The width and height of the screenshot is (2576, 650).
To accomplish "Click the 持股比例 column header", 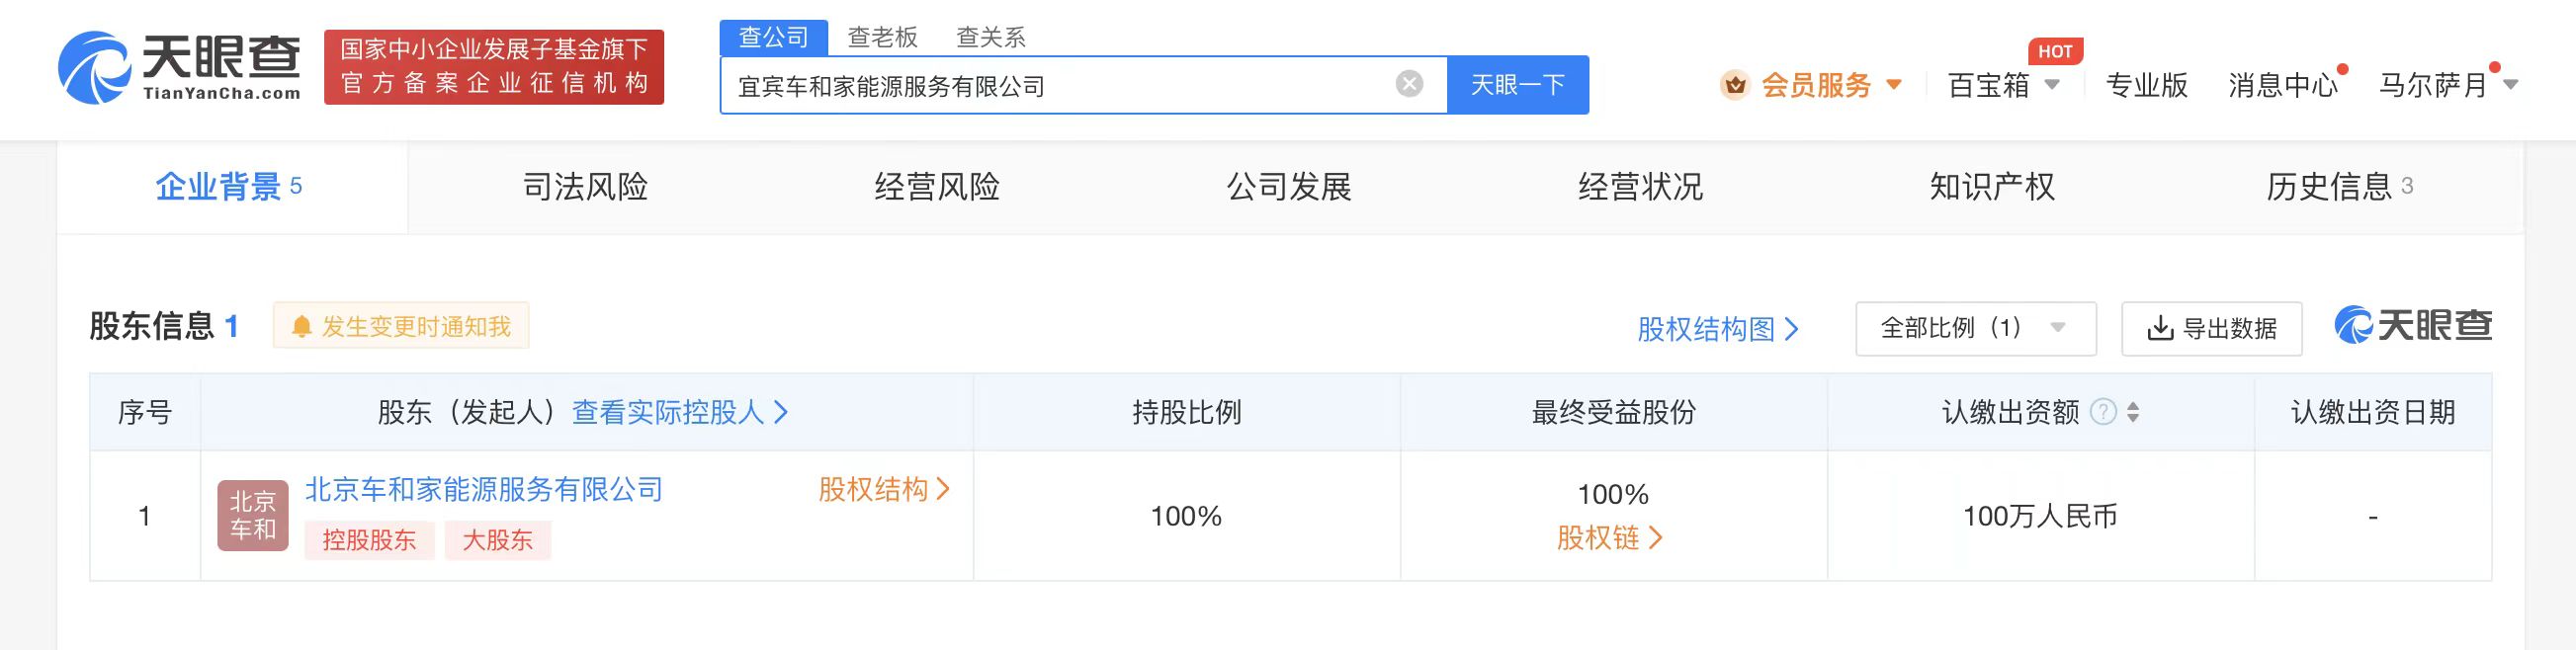I will (1187, 412).
